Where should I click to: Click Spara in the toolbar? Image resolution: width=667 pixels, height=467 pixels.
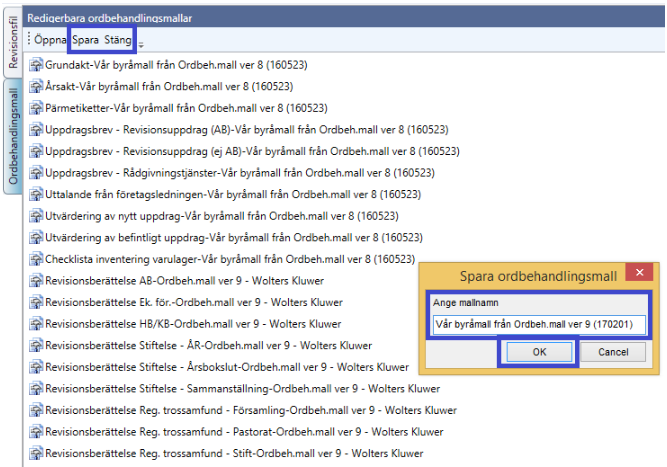(86, 40)
